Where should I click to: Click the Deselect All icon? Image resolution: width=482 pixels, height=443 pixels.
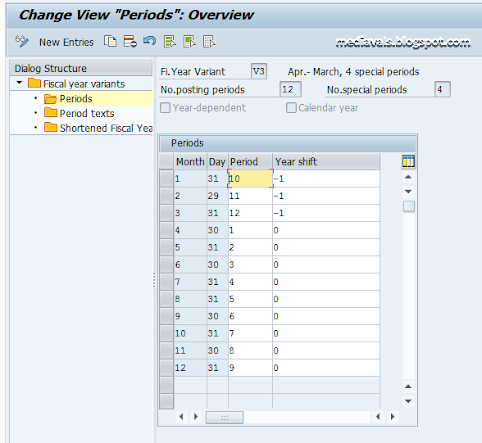point(209,41)
